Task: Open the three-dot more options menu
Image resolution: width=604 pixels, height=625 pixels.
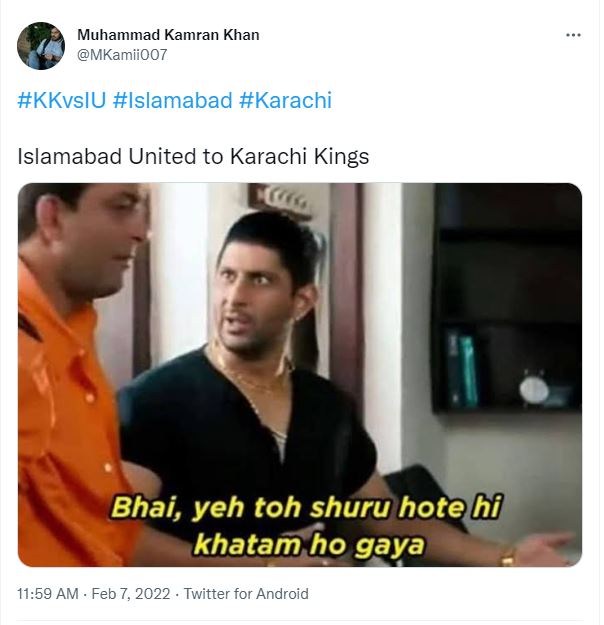Action: click(573, 35)
